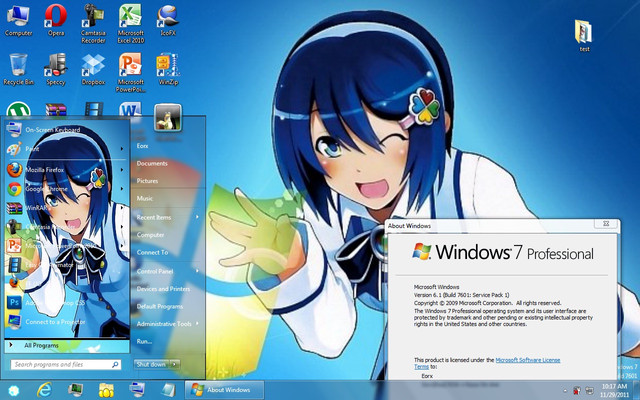Launch Mozilla Firefox from Start menu
Image resolution: width=640 pixels, height=400 pixels.
pyautogui.click(x=65, y=169)
